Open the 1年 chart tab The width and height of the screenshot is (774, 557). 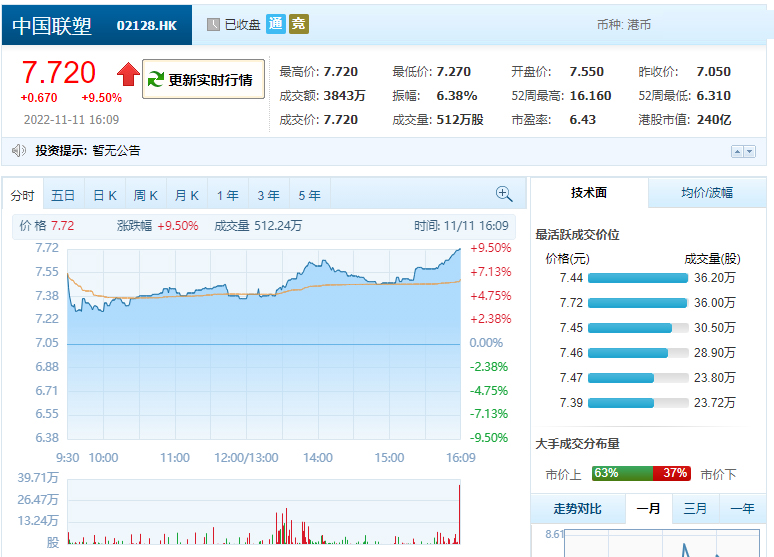228,195
